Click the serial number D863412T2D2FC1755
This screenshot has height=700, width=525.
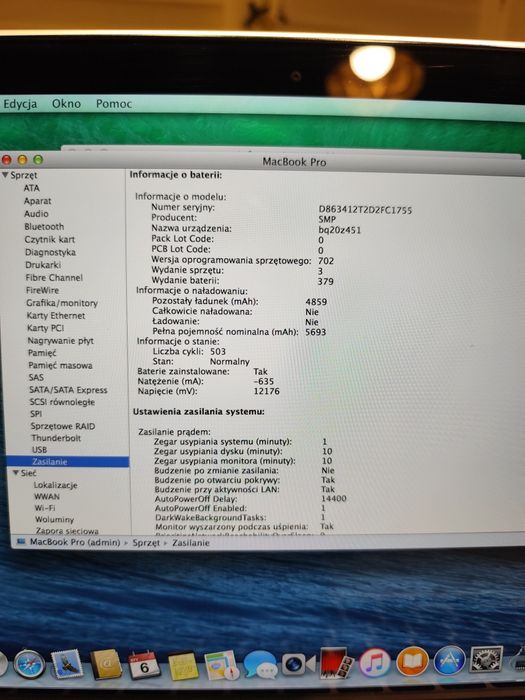click(365, 210)
